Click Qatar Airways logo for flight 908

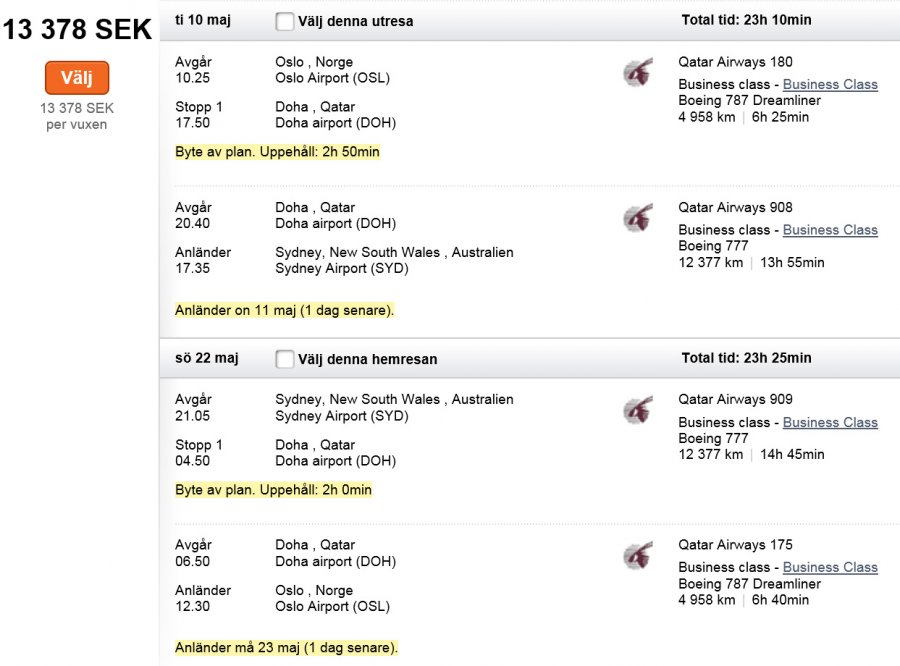637,219
